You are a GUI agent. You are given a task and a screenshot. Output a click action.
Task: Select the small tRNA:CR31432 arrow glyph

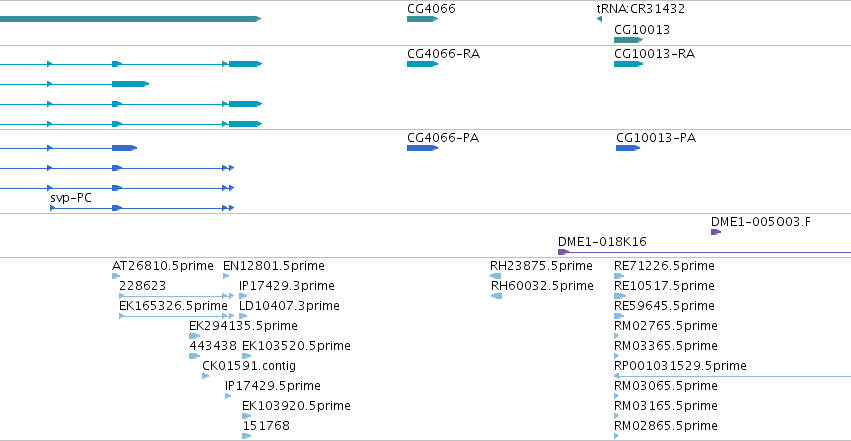[x=599, y=19]
